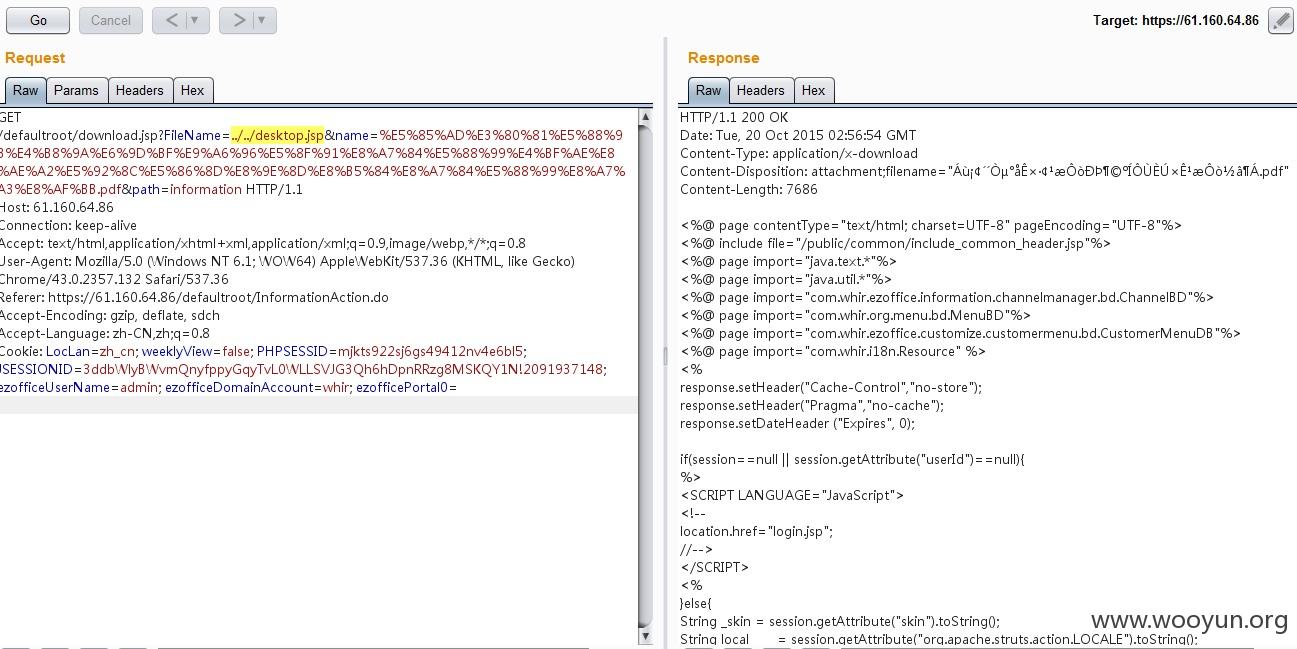Click the Content-Length: 7686 line
Image resolution: width=1297 pixels, height=649 pixels.
coord(748,189)
